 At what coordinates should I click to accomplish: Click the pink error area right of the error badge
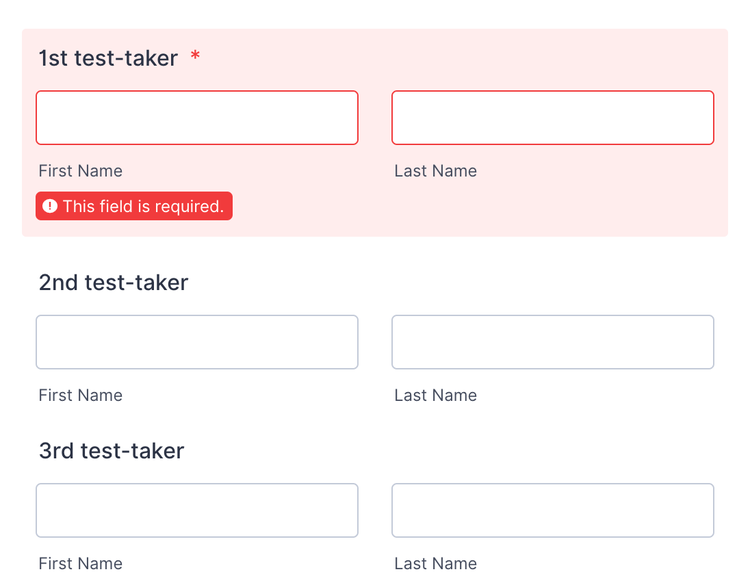click(x=480, y=208)
